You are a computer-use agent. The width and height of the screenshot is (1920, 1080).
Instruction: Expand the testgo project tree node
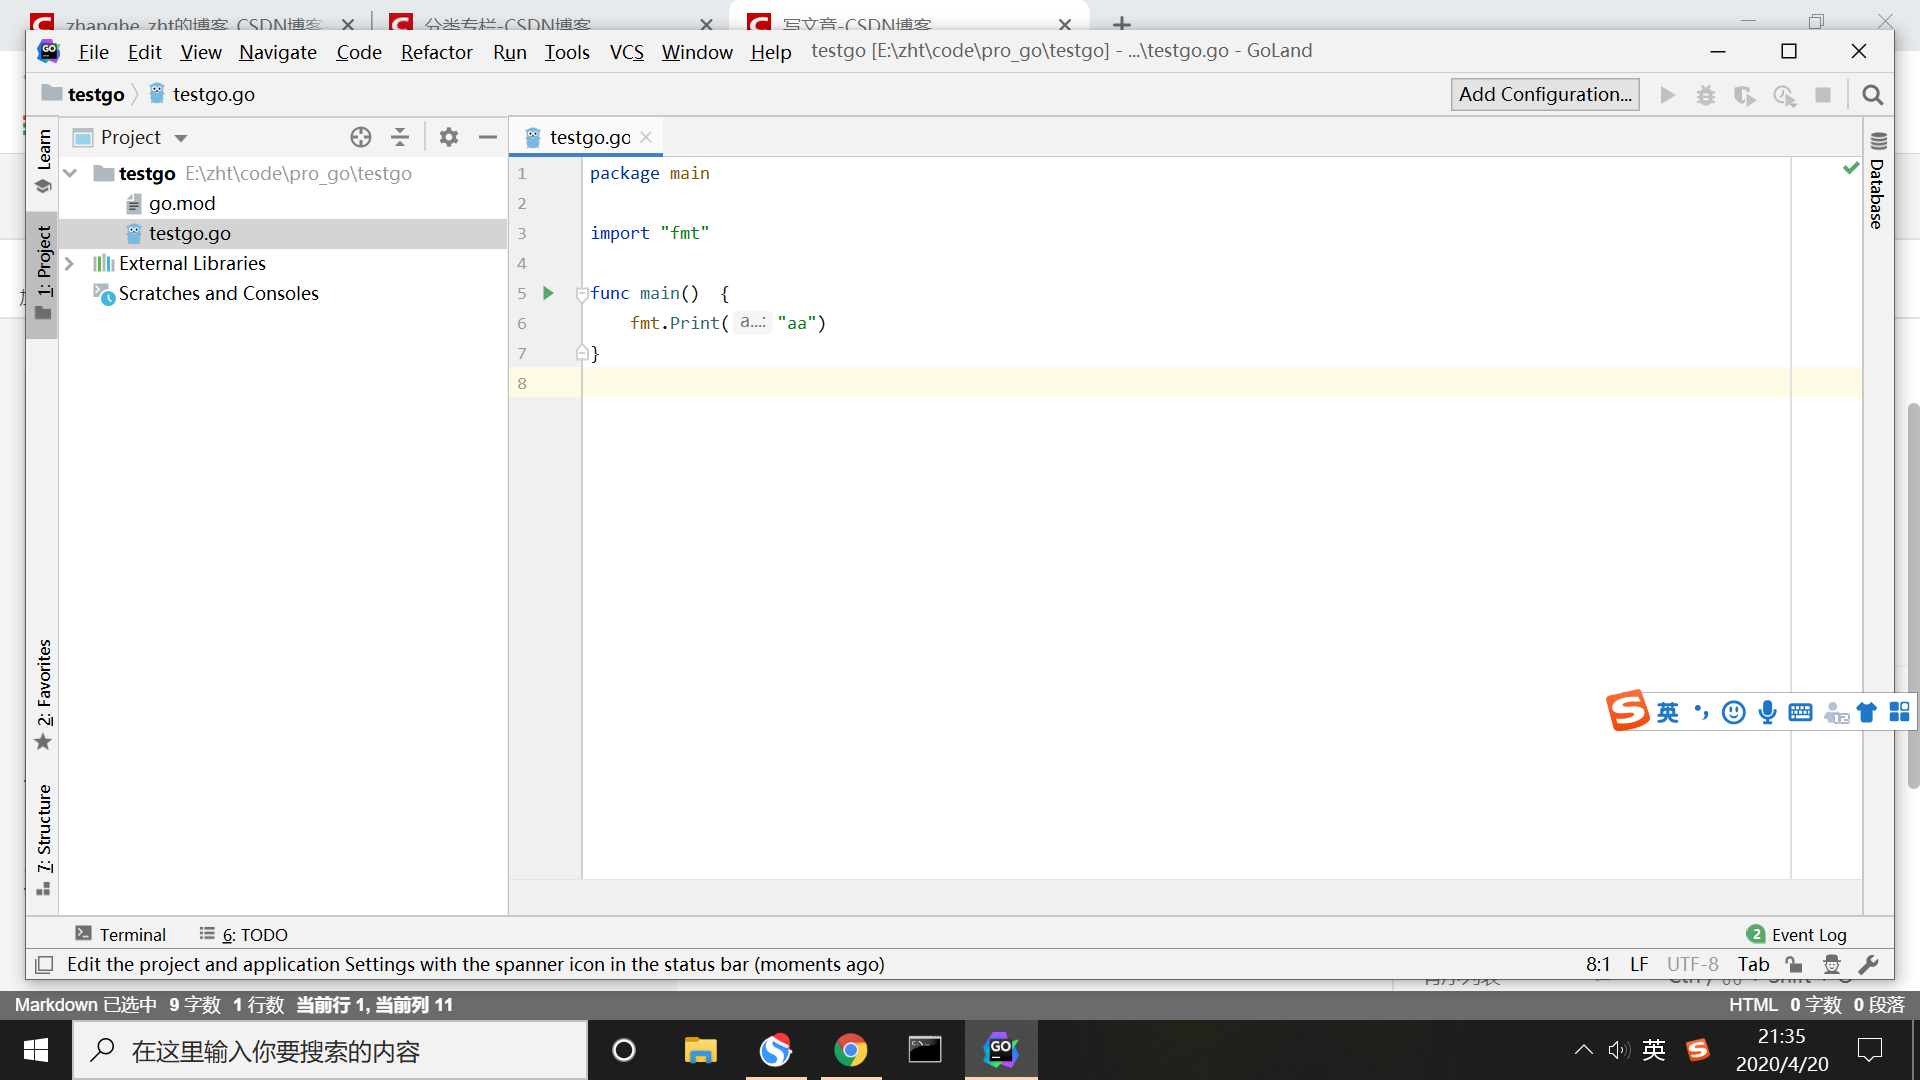click(69, 173)
